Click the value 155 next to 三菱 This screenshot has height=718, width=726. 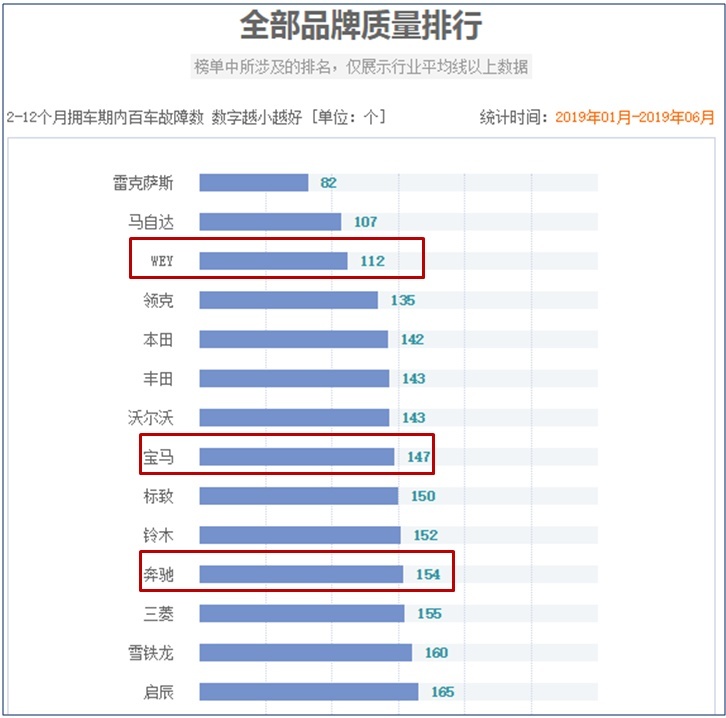coord(430,613)
